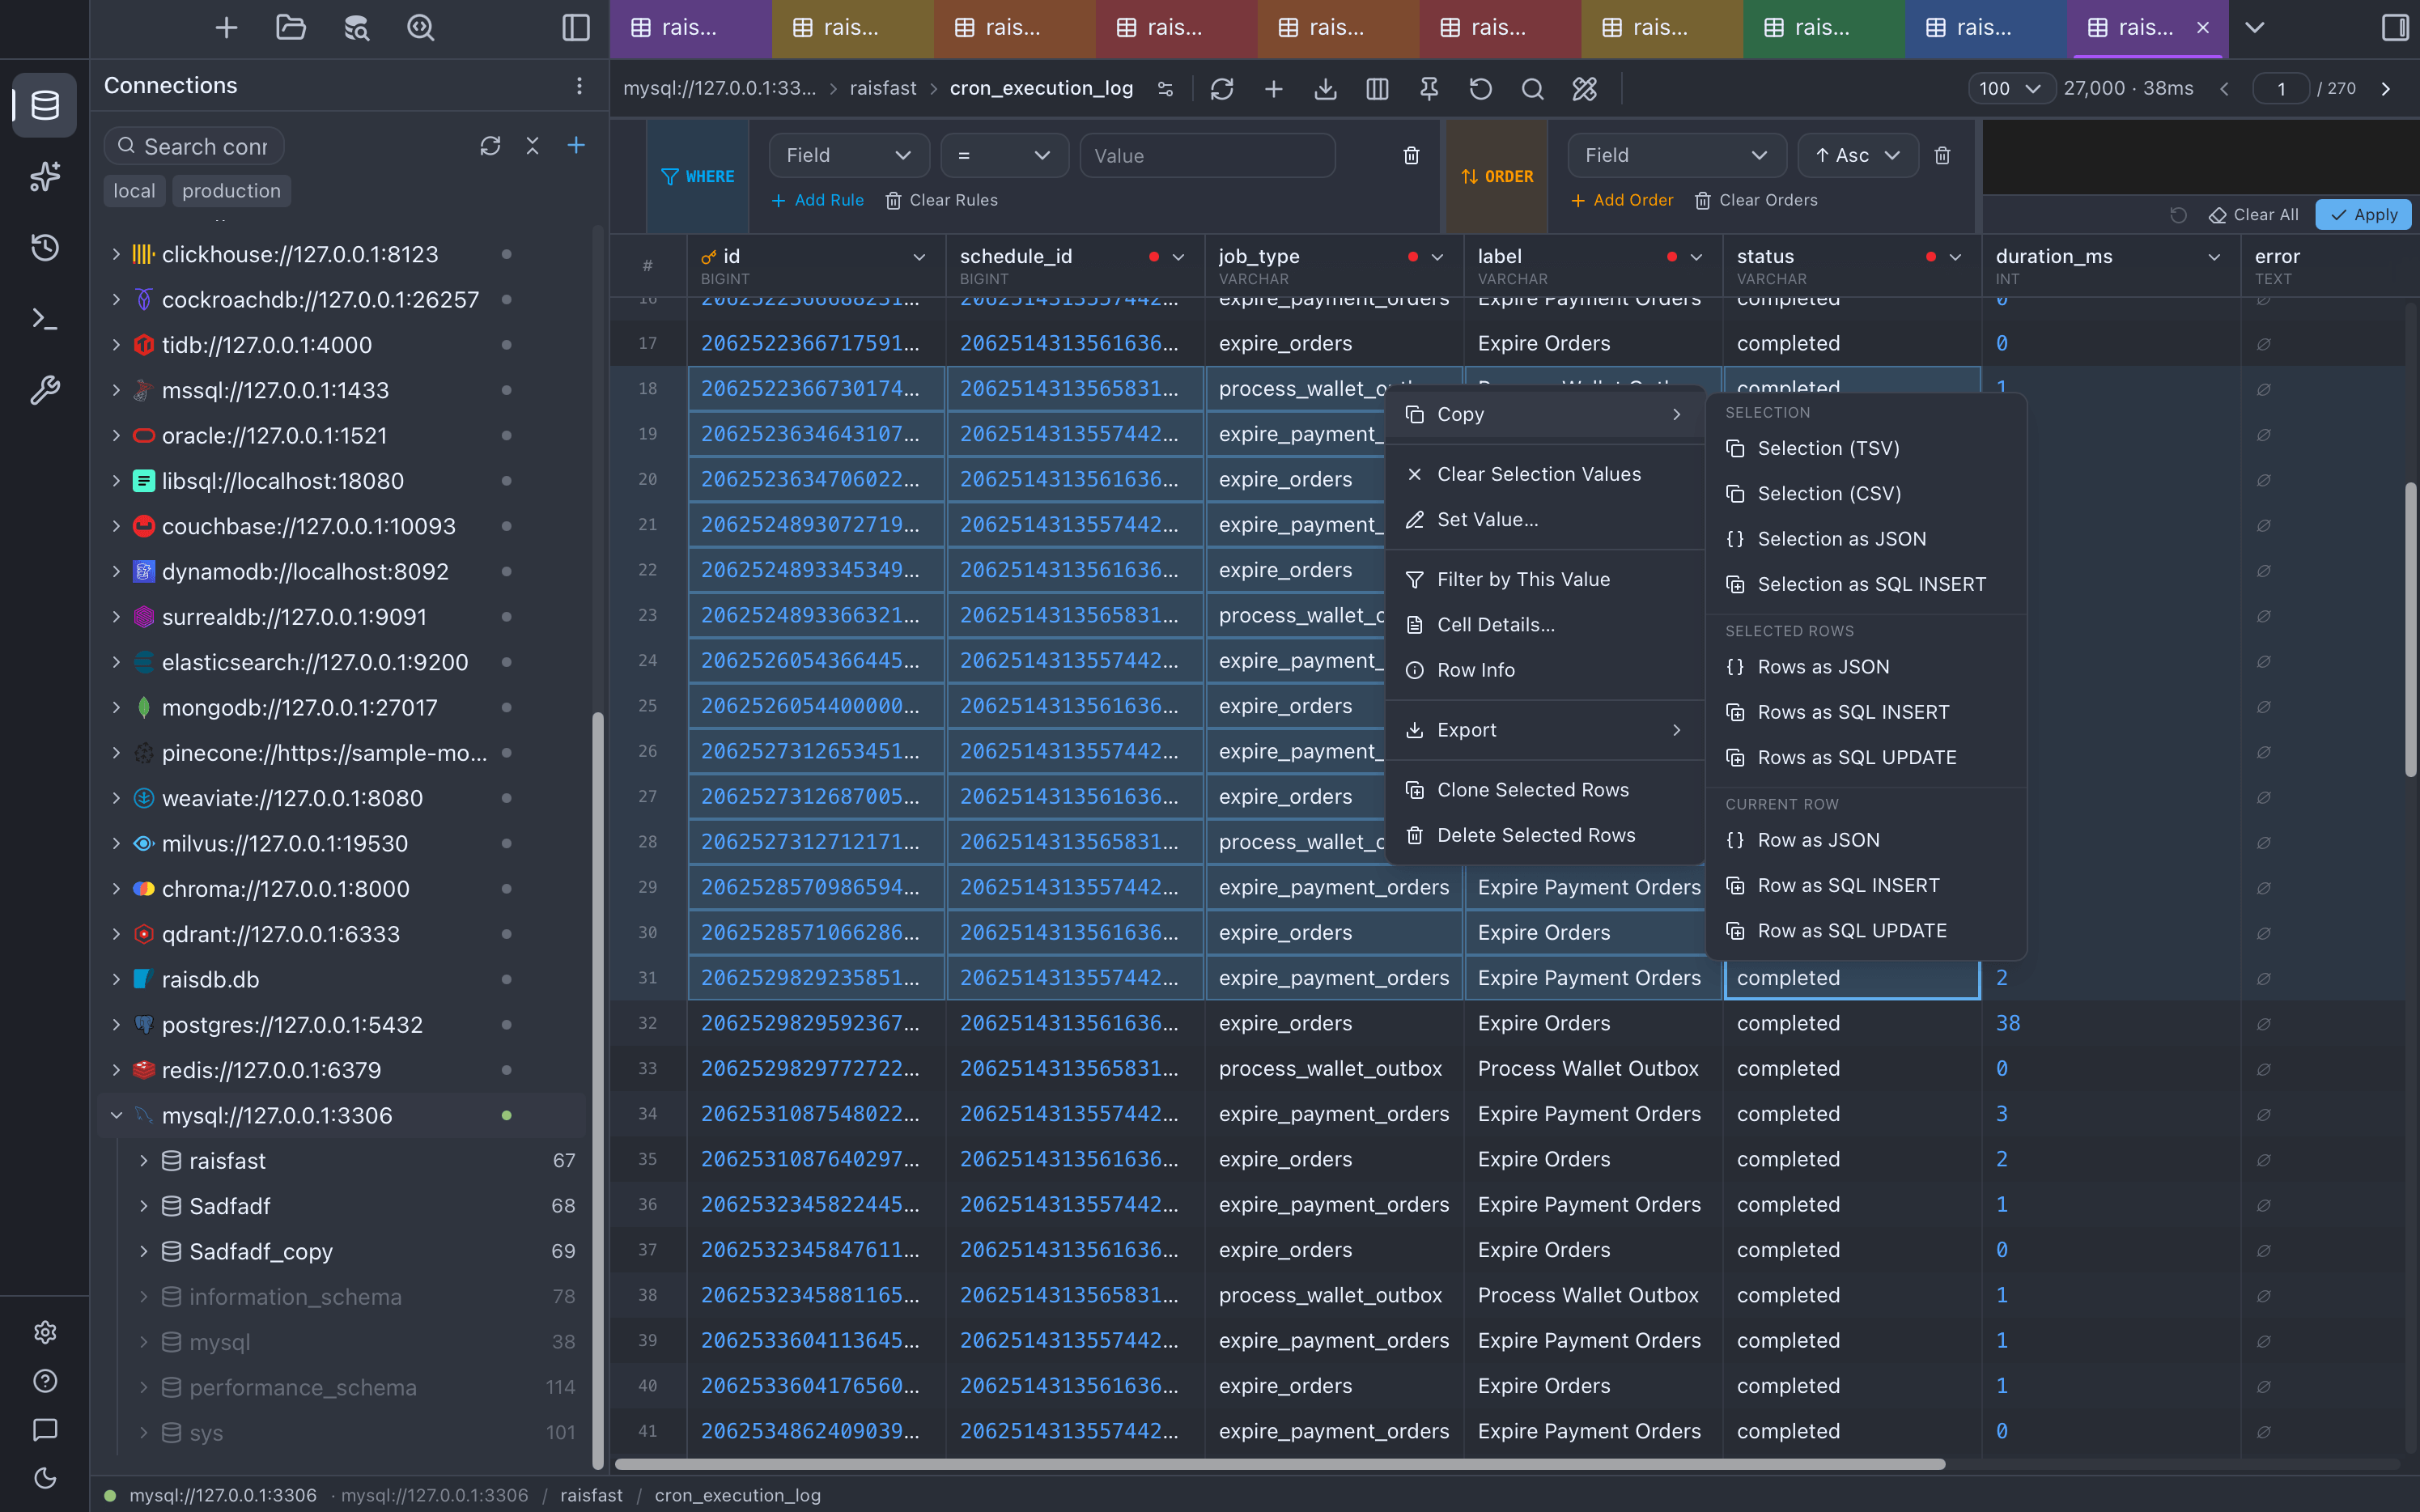
Task: Choose Set Value... in context menu
Action: (x=1544, y=520)
